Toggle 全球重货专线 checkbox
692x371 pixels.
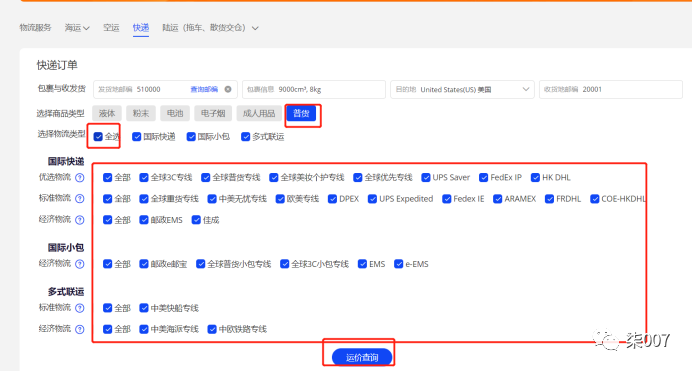(x=144, y=199)
